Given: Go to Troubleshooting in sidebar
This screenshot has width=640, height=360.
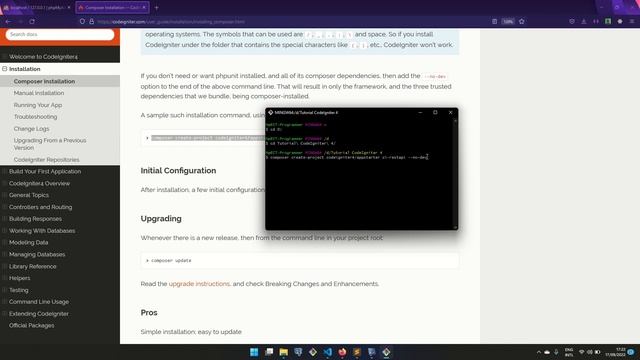Looking at the screenshot, I should (x=36, y=117).
